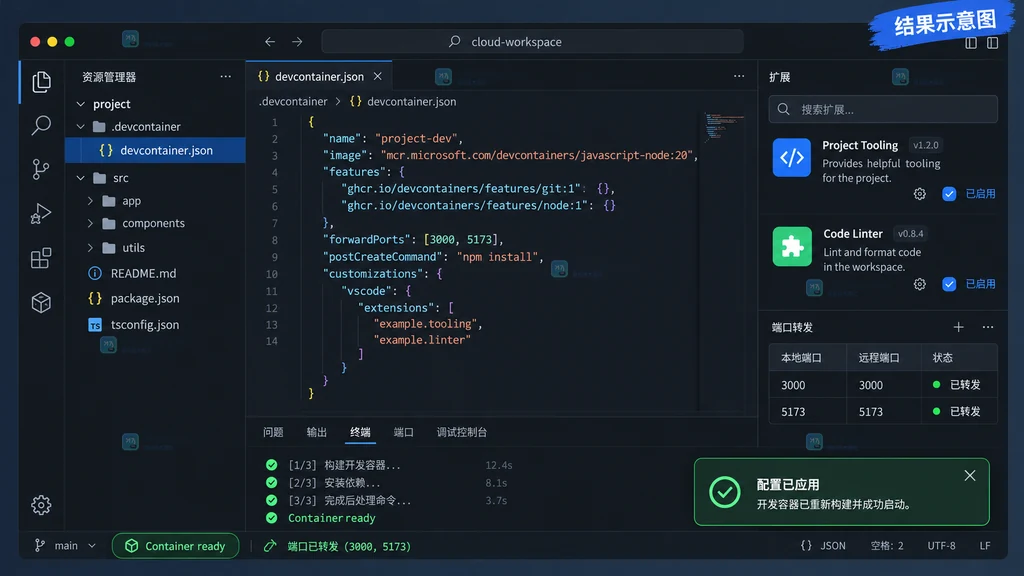Image resolution: width=1024 pixels, height=576 pixels.
Task: Open the container cube icon in activity bar
Action: point(41,302)
